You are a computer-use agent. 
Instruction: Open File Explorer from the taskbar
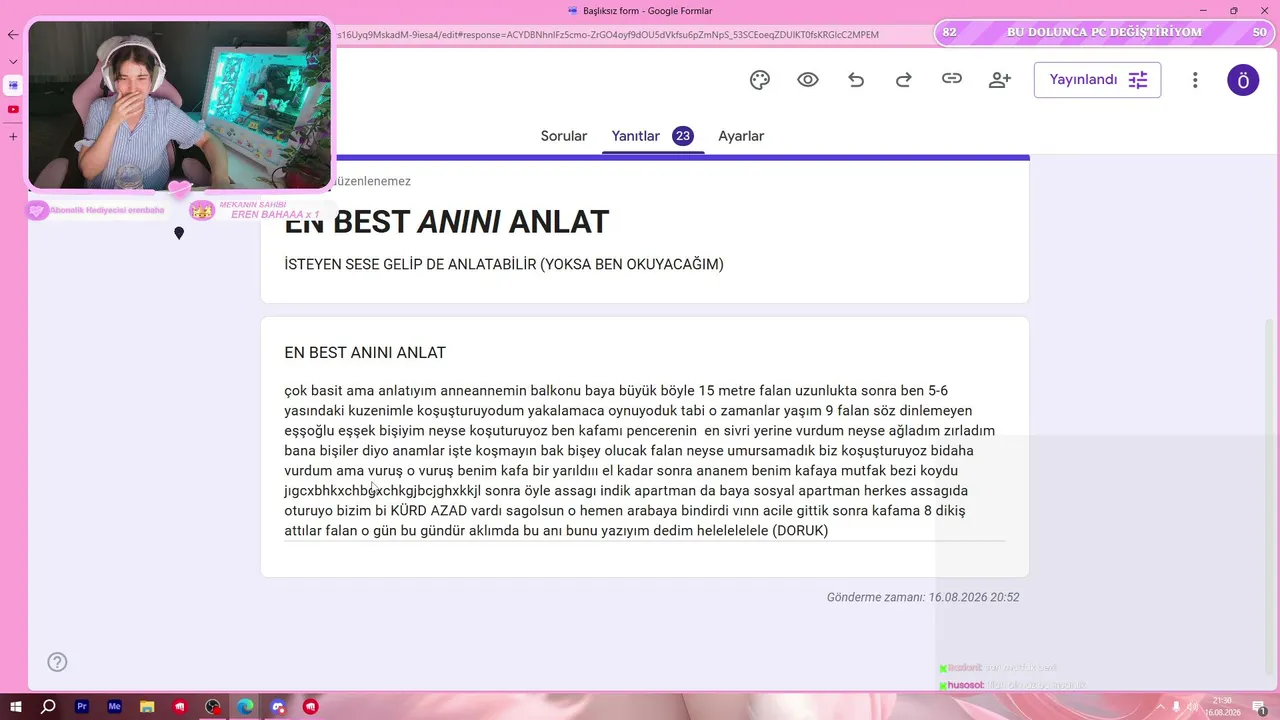pos(147,707)
